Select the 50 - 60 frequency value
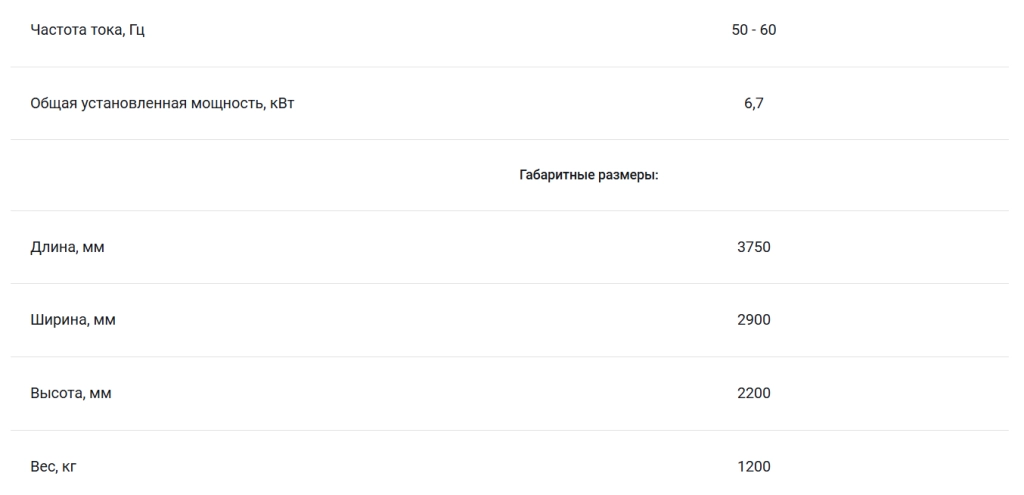Viewport: 1024px width, 495px height. 754,30
